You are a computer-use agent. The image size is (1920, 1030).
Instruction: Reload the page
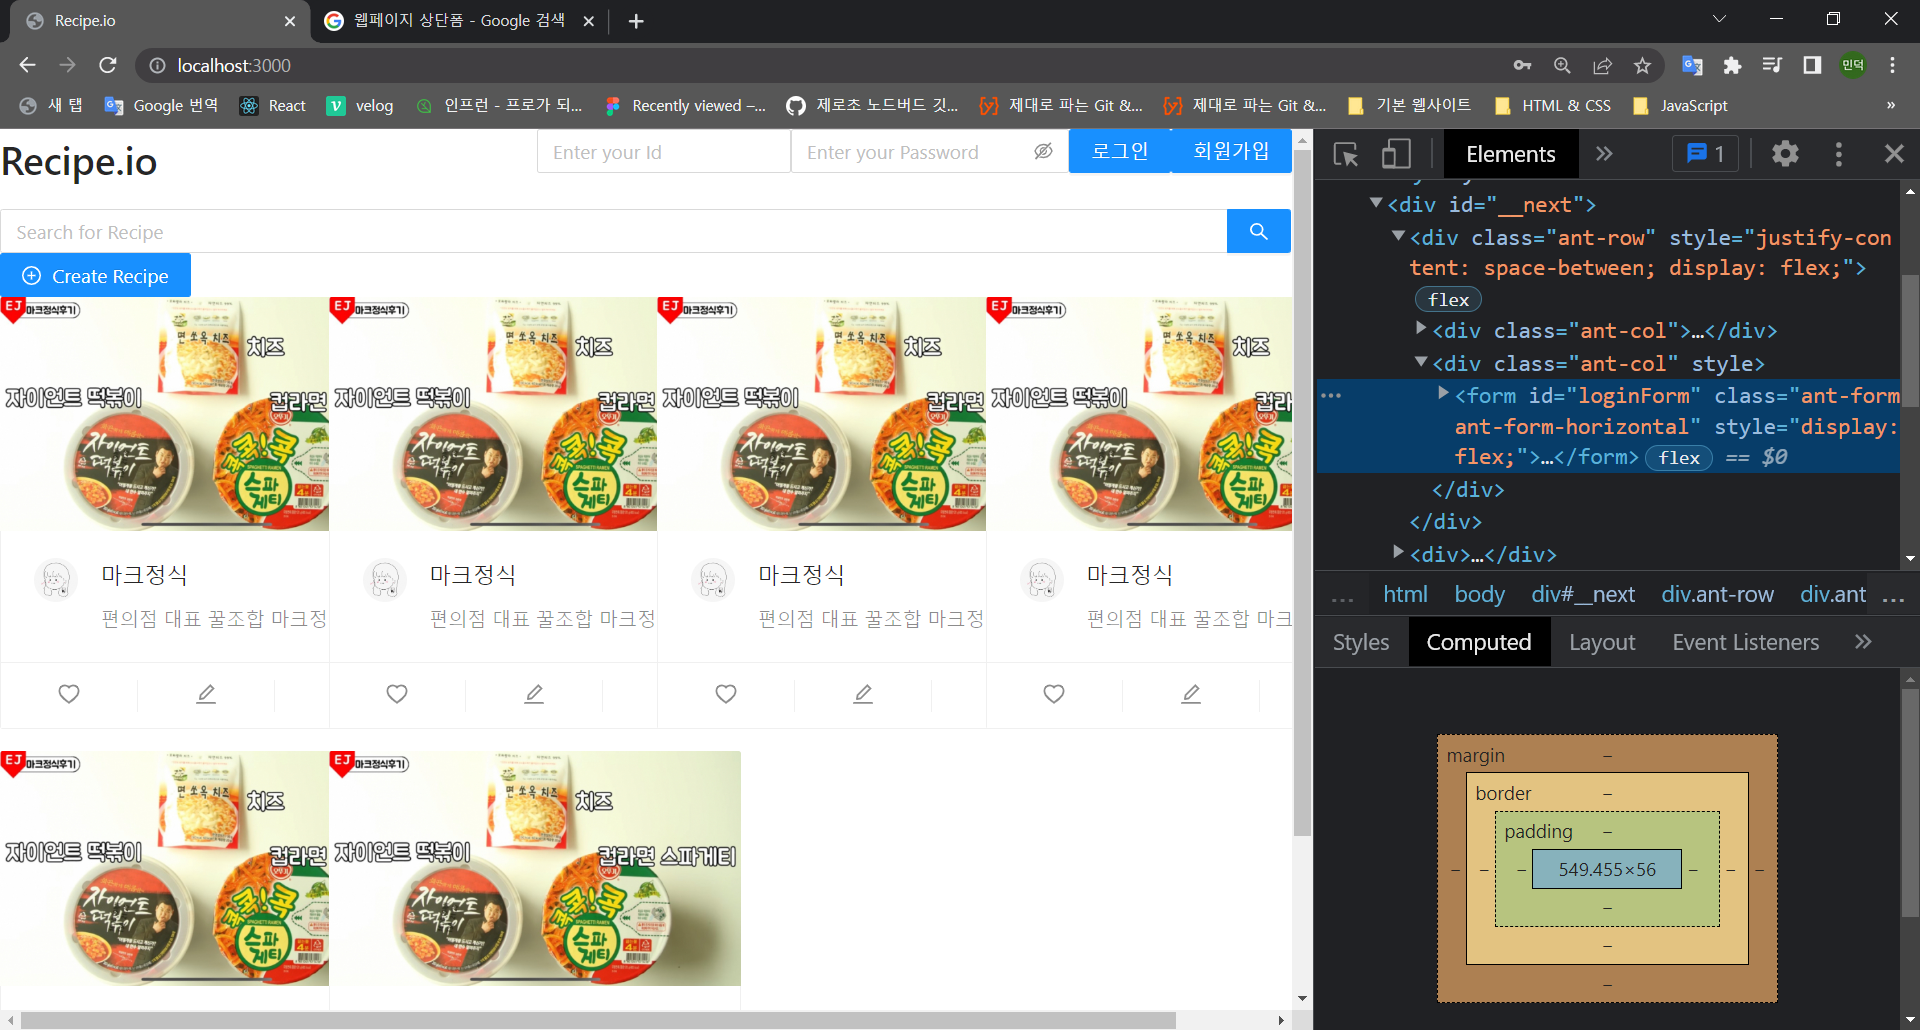click(108, 65)
